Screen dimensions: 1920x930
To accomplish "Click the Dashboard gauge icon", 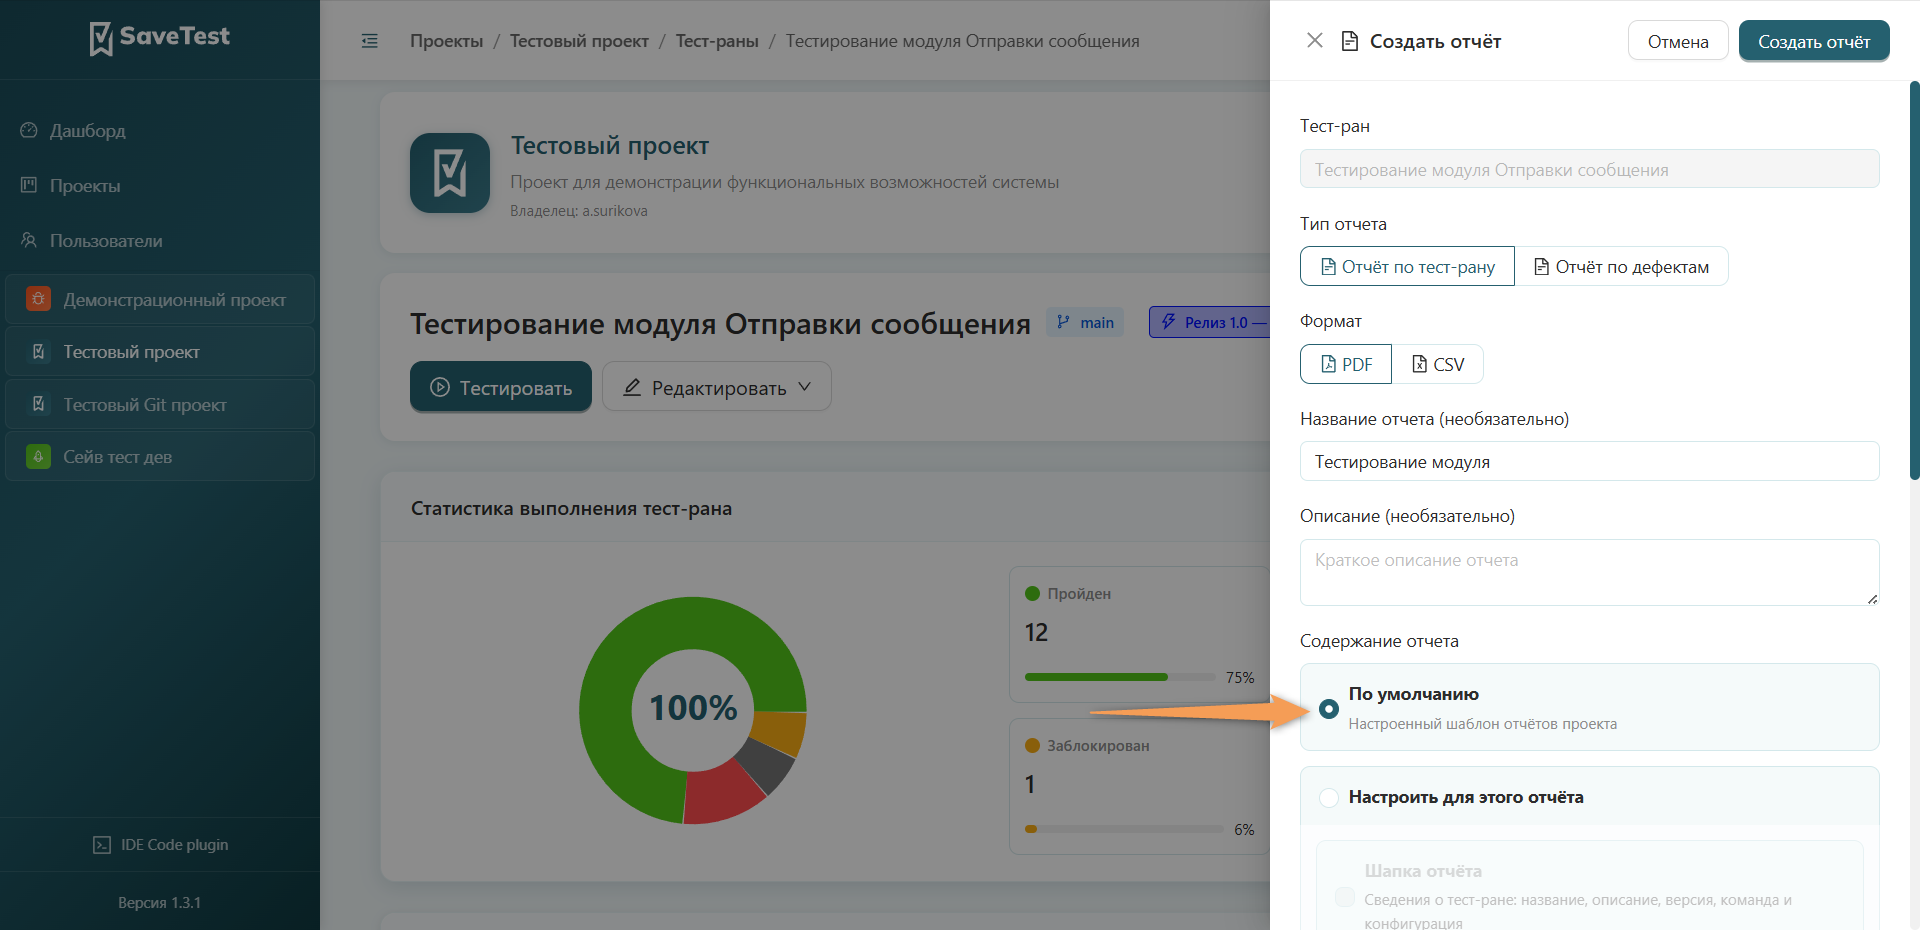I will tap(29, 130).
